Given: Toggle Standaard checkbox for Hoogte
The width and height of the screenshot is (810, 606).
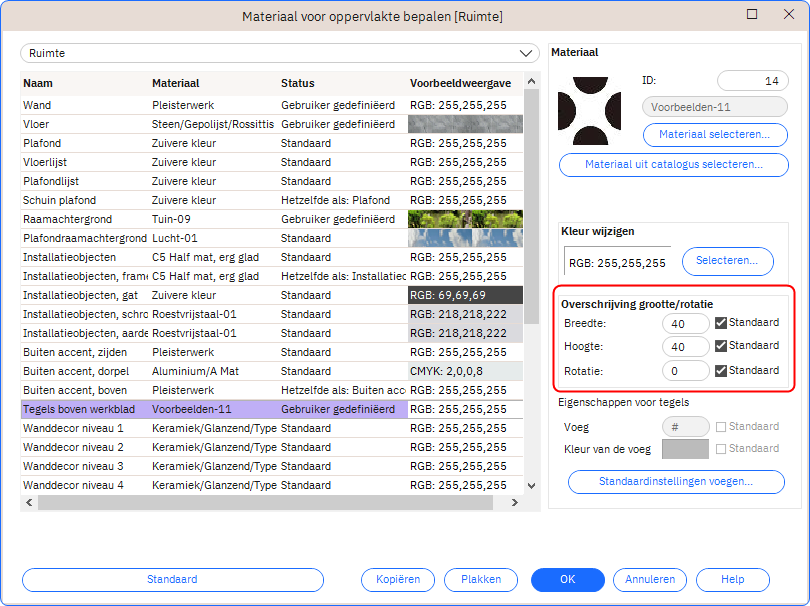Looking at the screenshot, I should [x=722, y=346].
